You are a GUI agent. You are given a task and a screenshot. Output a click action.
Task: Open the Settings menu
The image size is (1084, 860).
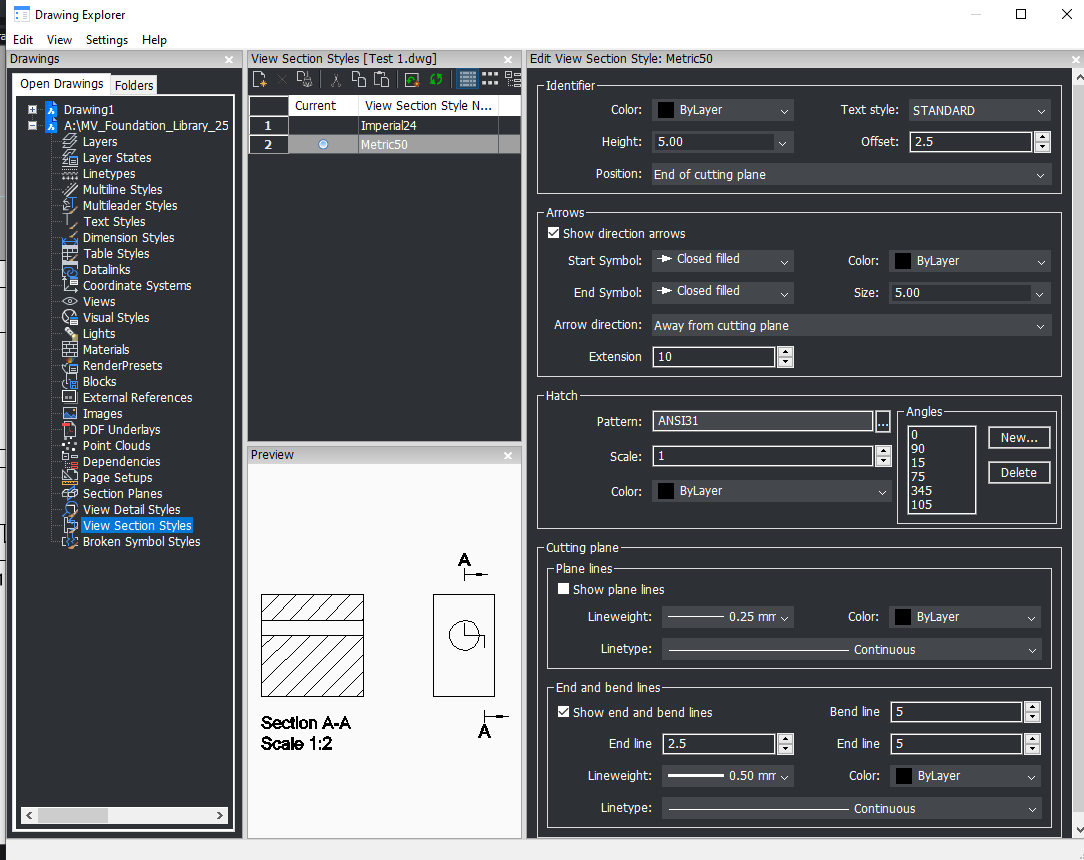106,40
